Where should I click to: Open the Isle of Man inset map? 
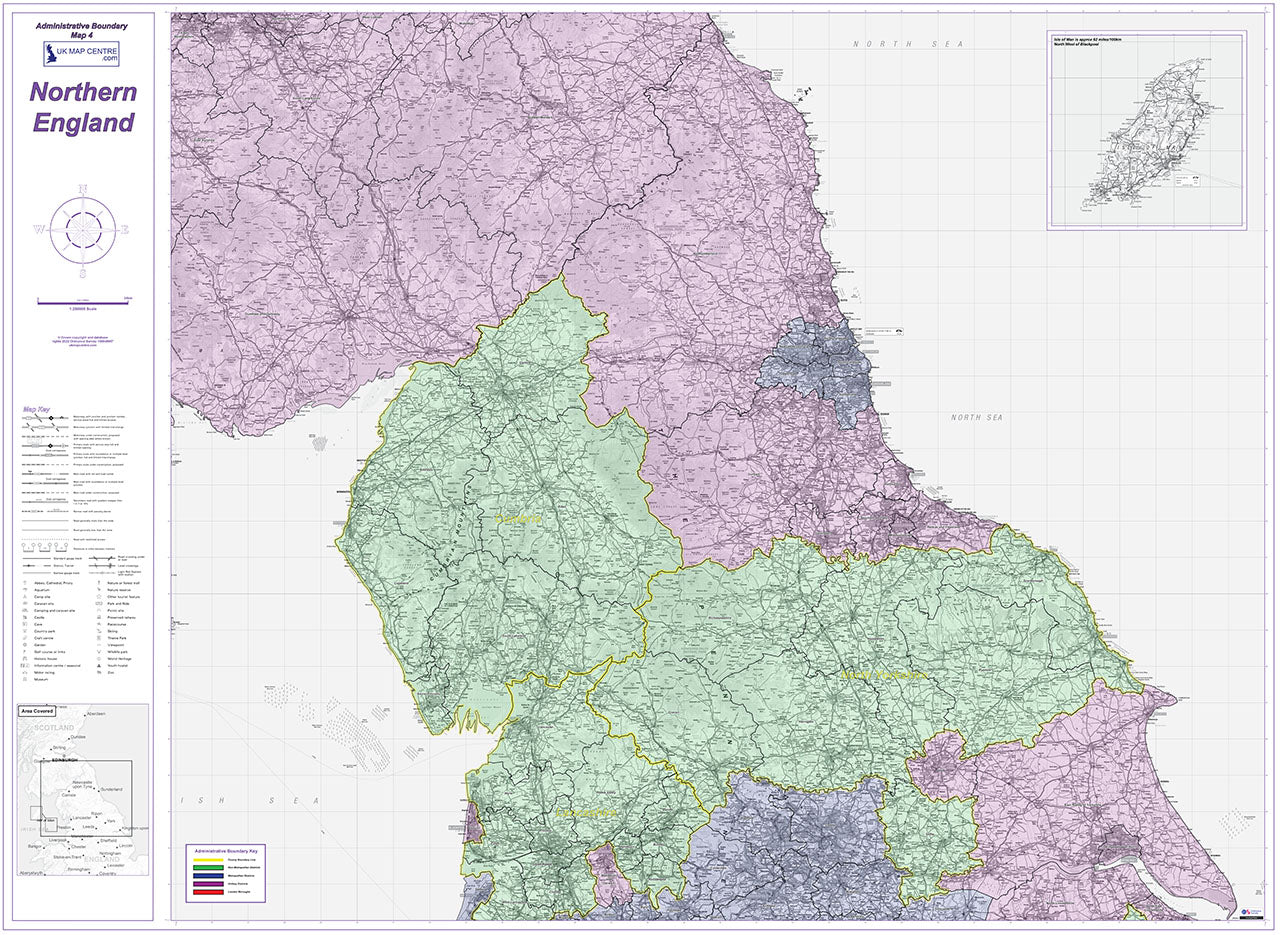pos(1145,132)
